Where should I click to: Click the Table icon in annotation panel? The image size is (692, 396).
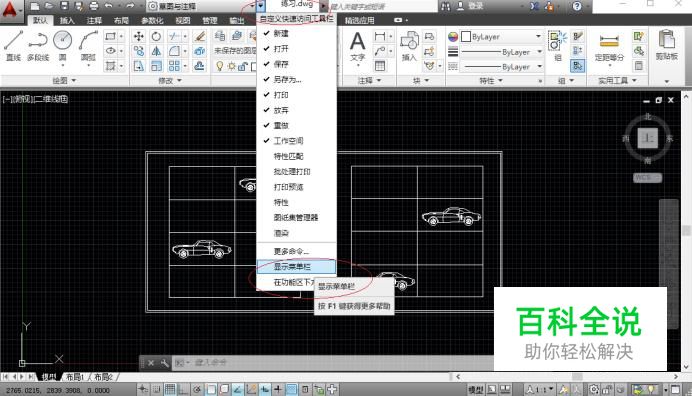(x=380, y=66)
